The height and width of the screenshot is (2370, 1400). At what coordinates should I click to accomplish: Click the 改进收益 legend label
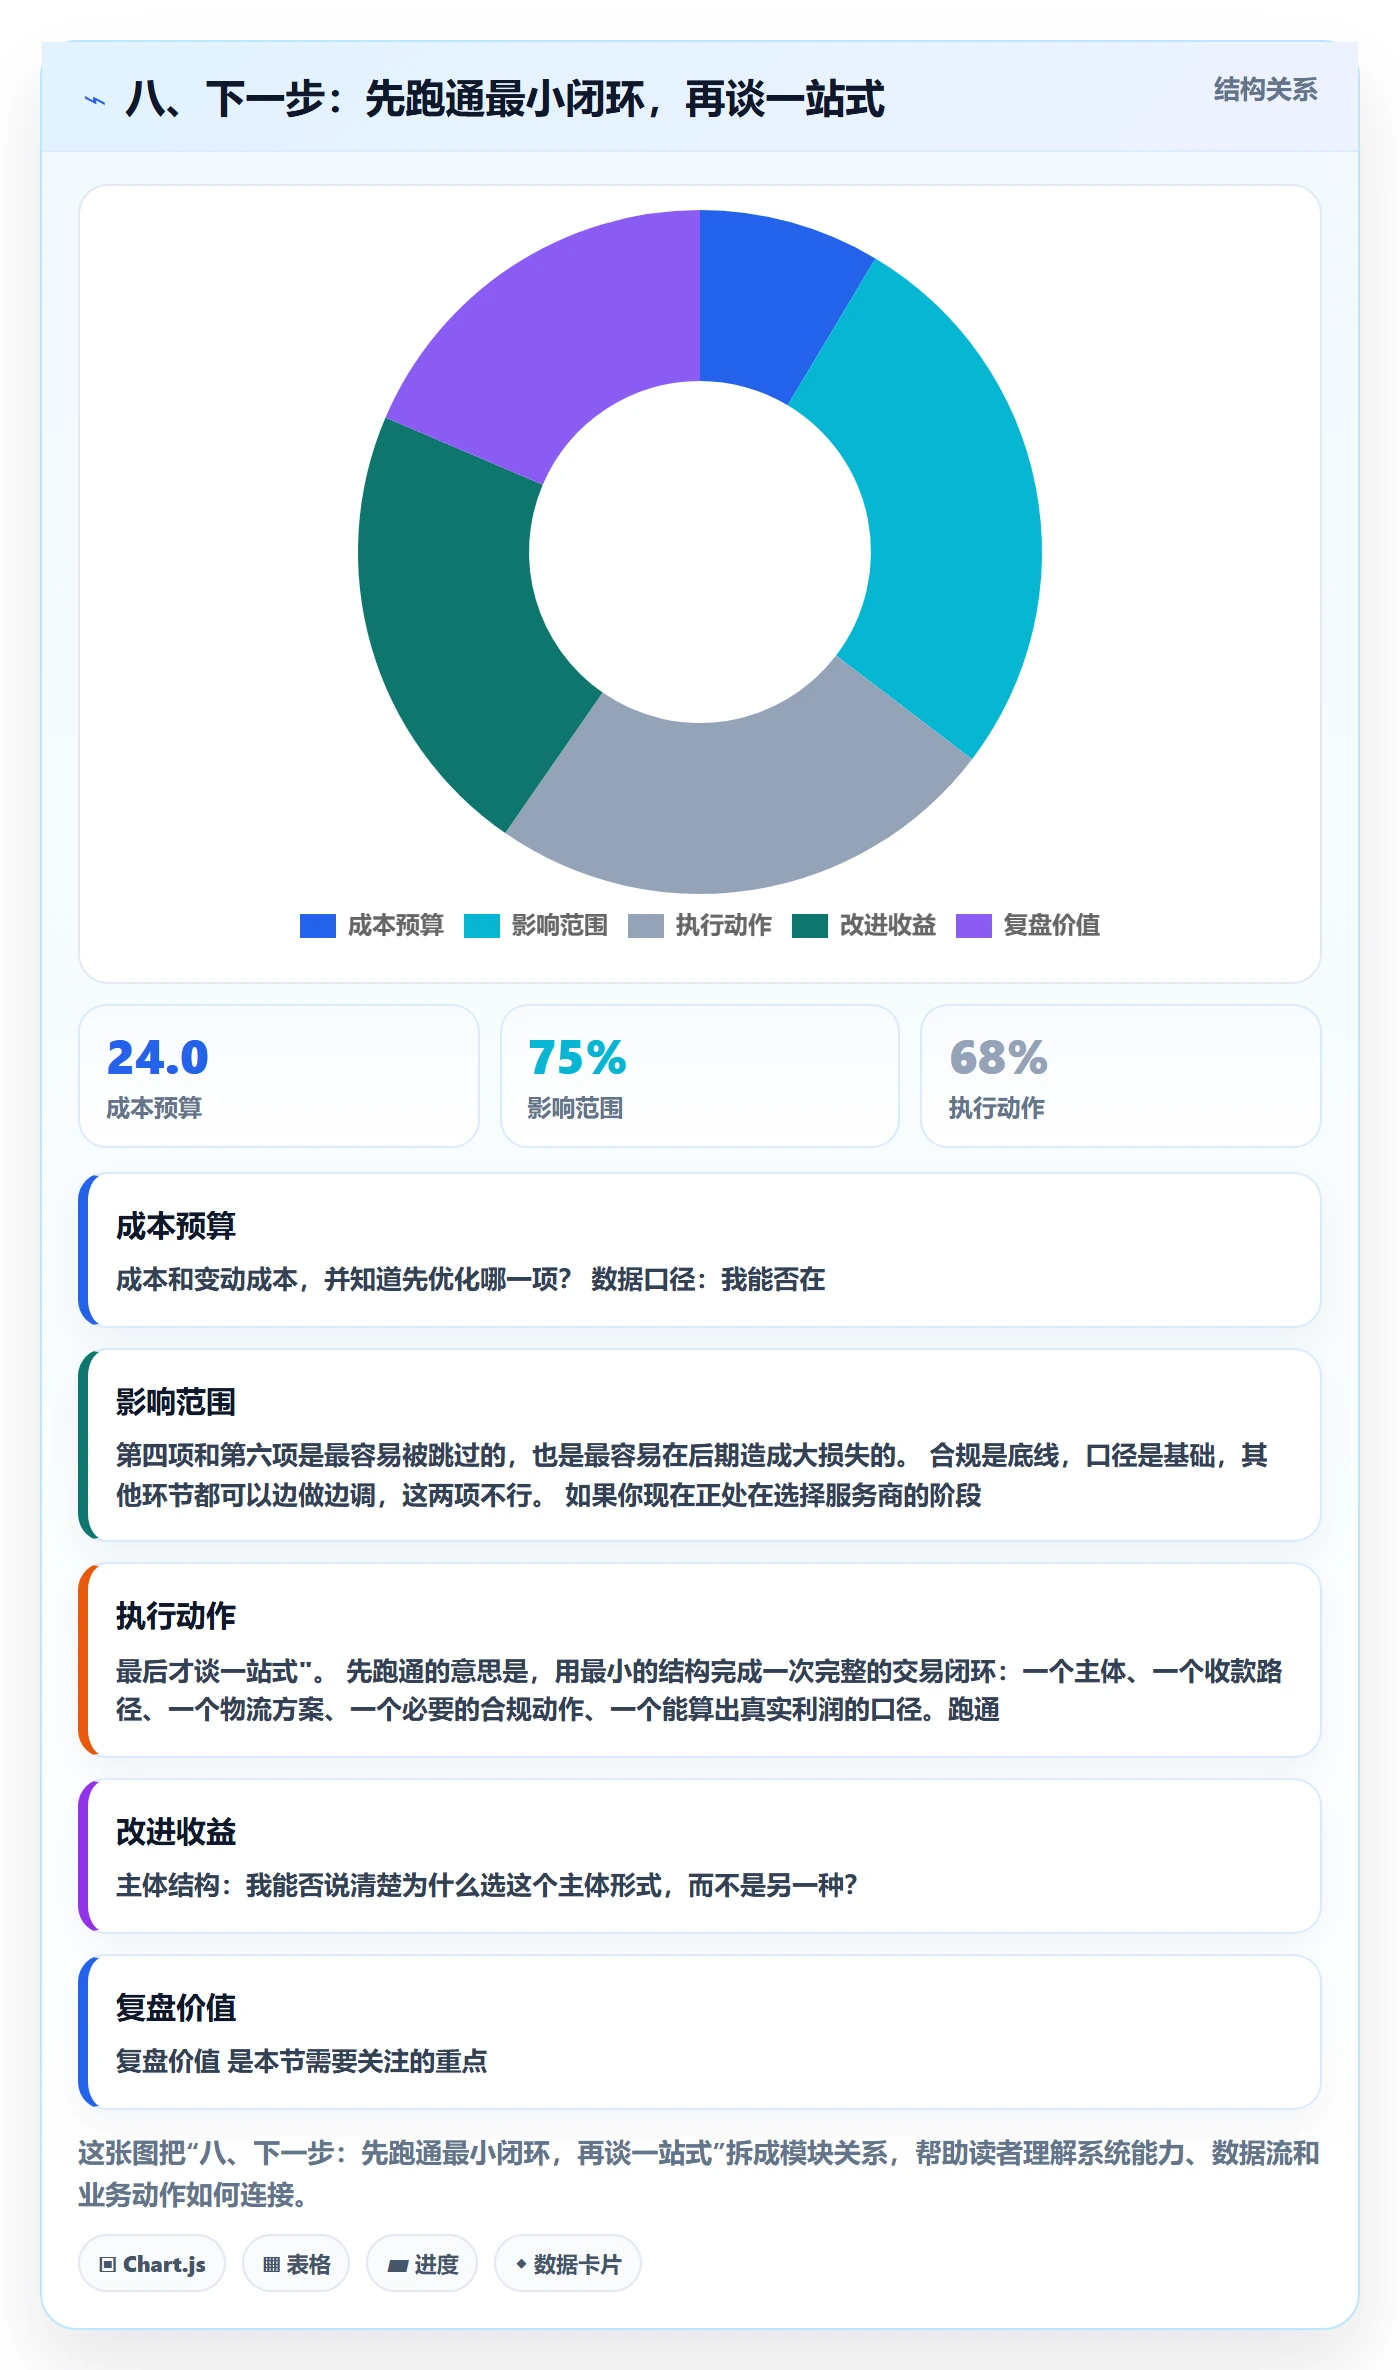point(888,926)
